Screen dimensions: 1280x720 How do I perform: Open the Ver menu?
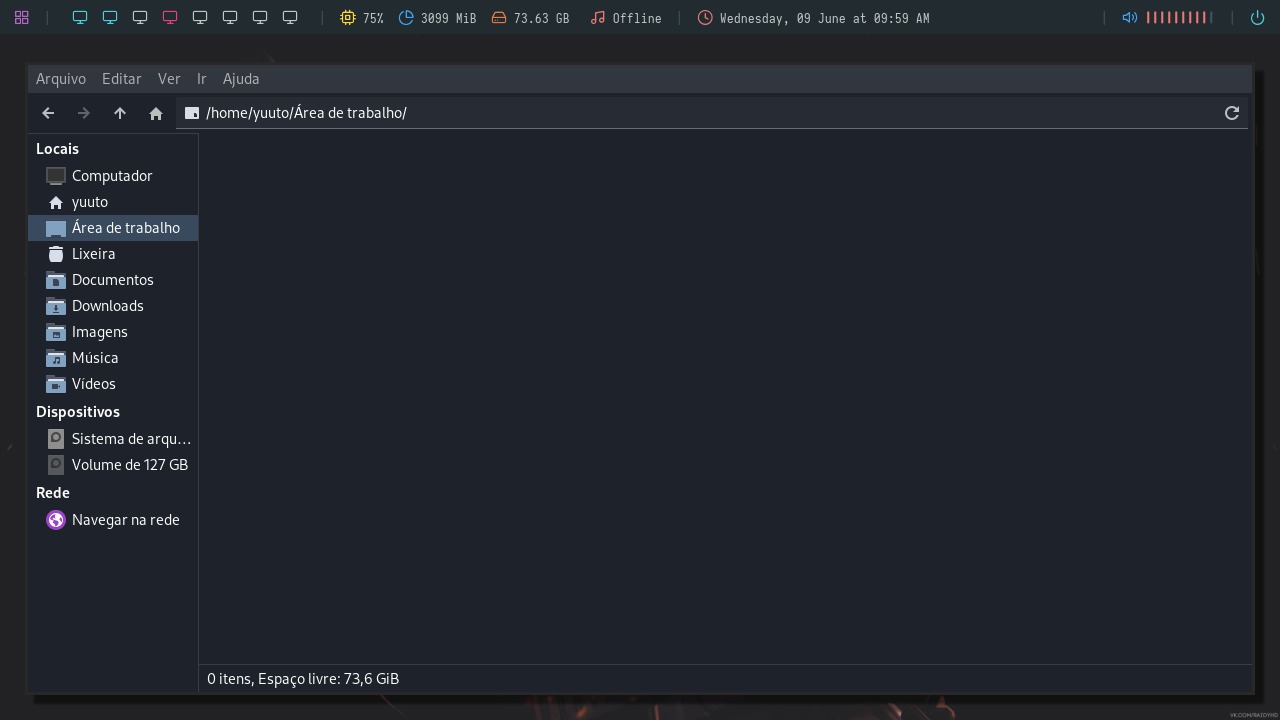click(x=169, y=78)
